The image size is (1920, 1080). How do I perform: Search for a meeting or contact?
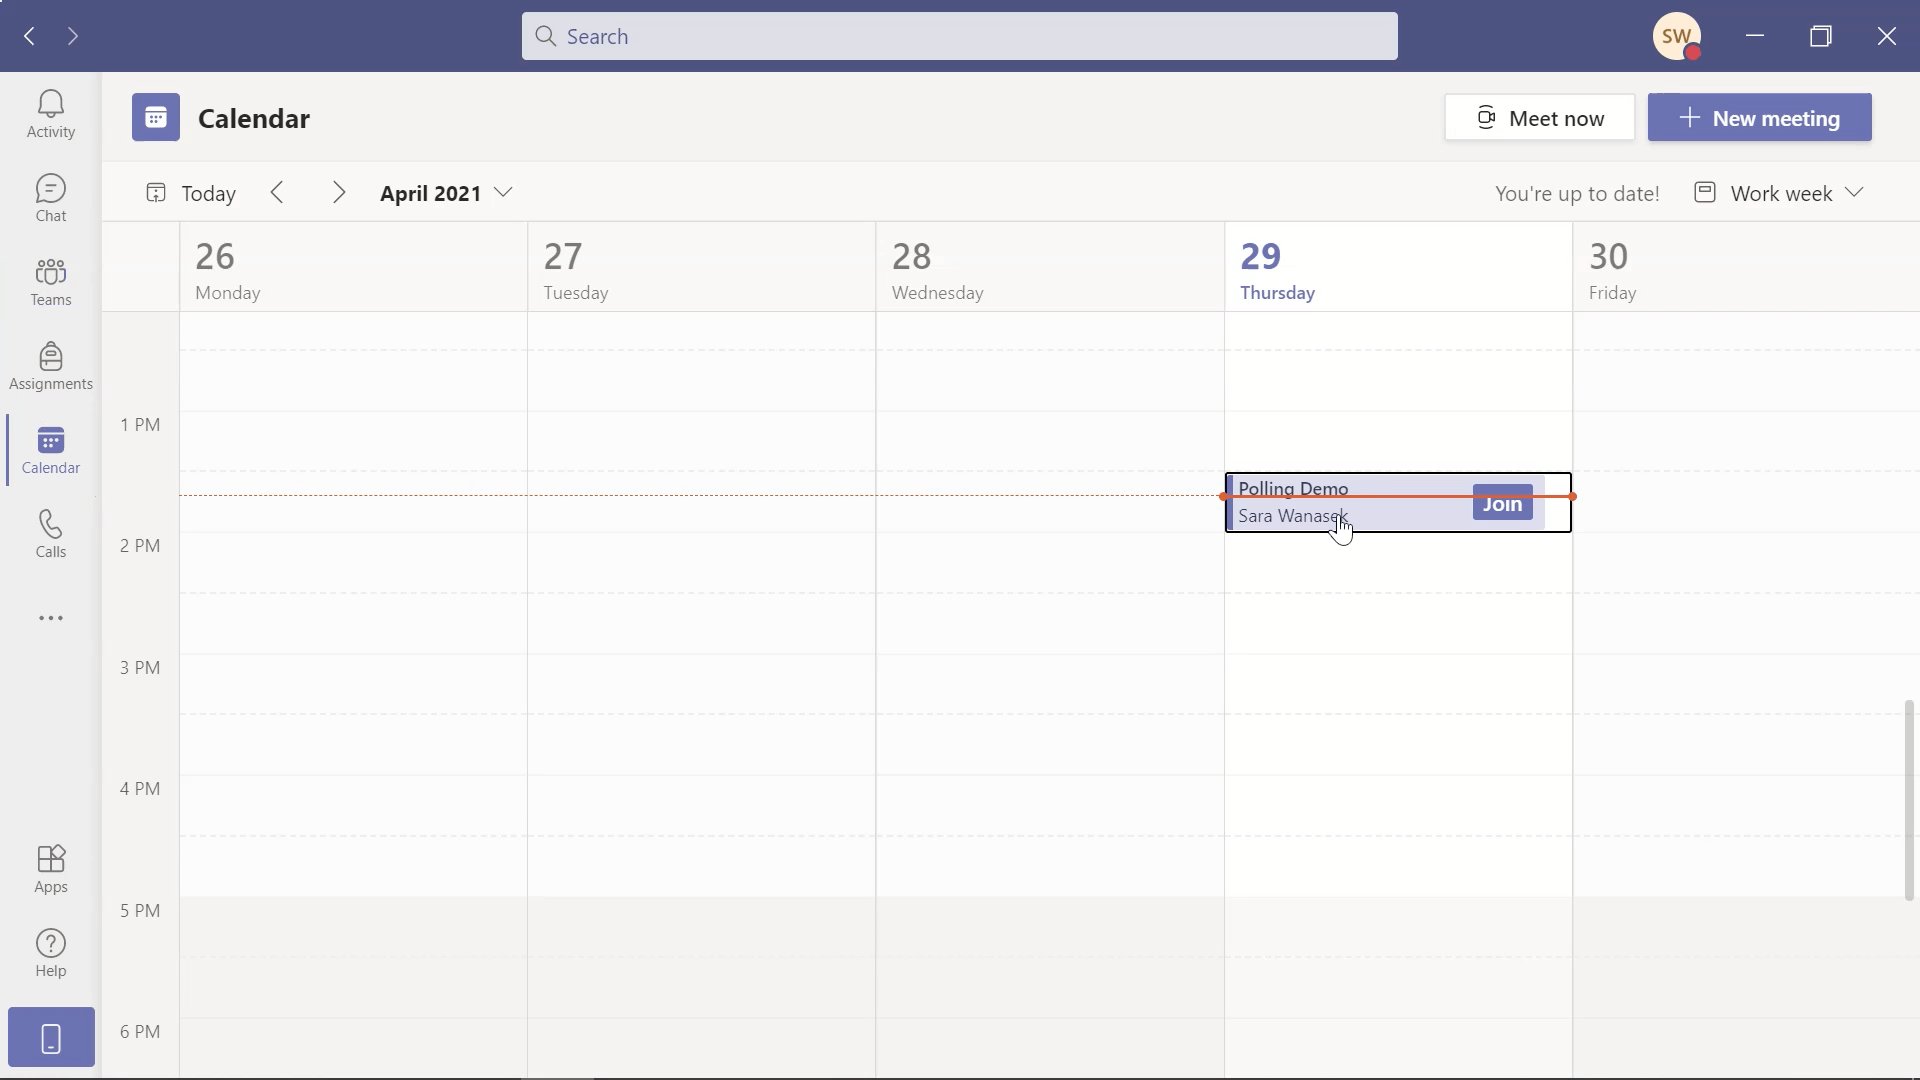point(959,36)
